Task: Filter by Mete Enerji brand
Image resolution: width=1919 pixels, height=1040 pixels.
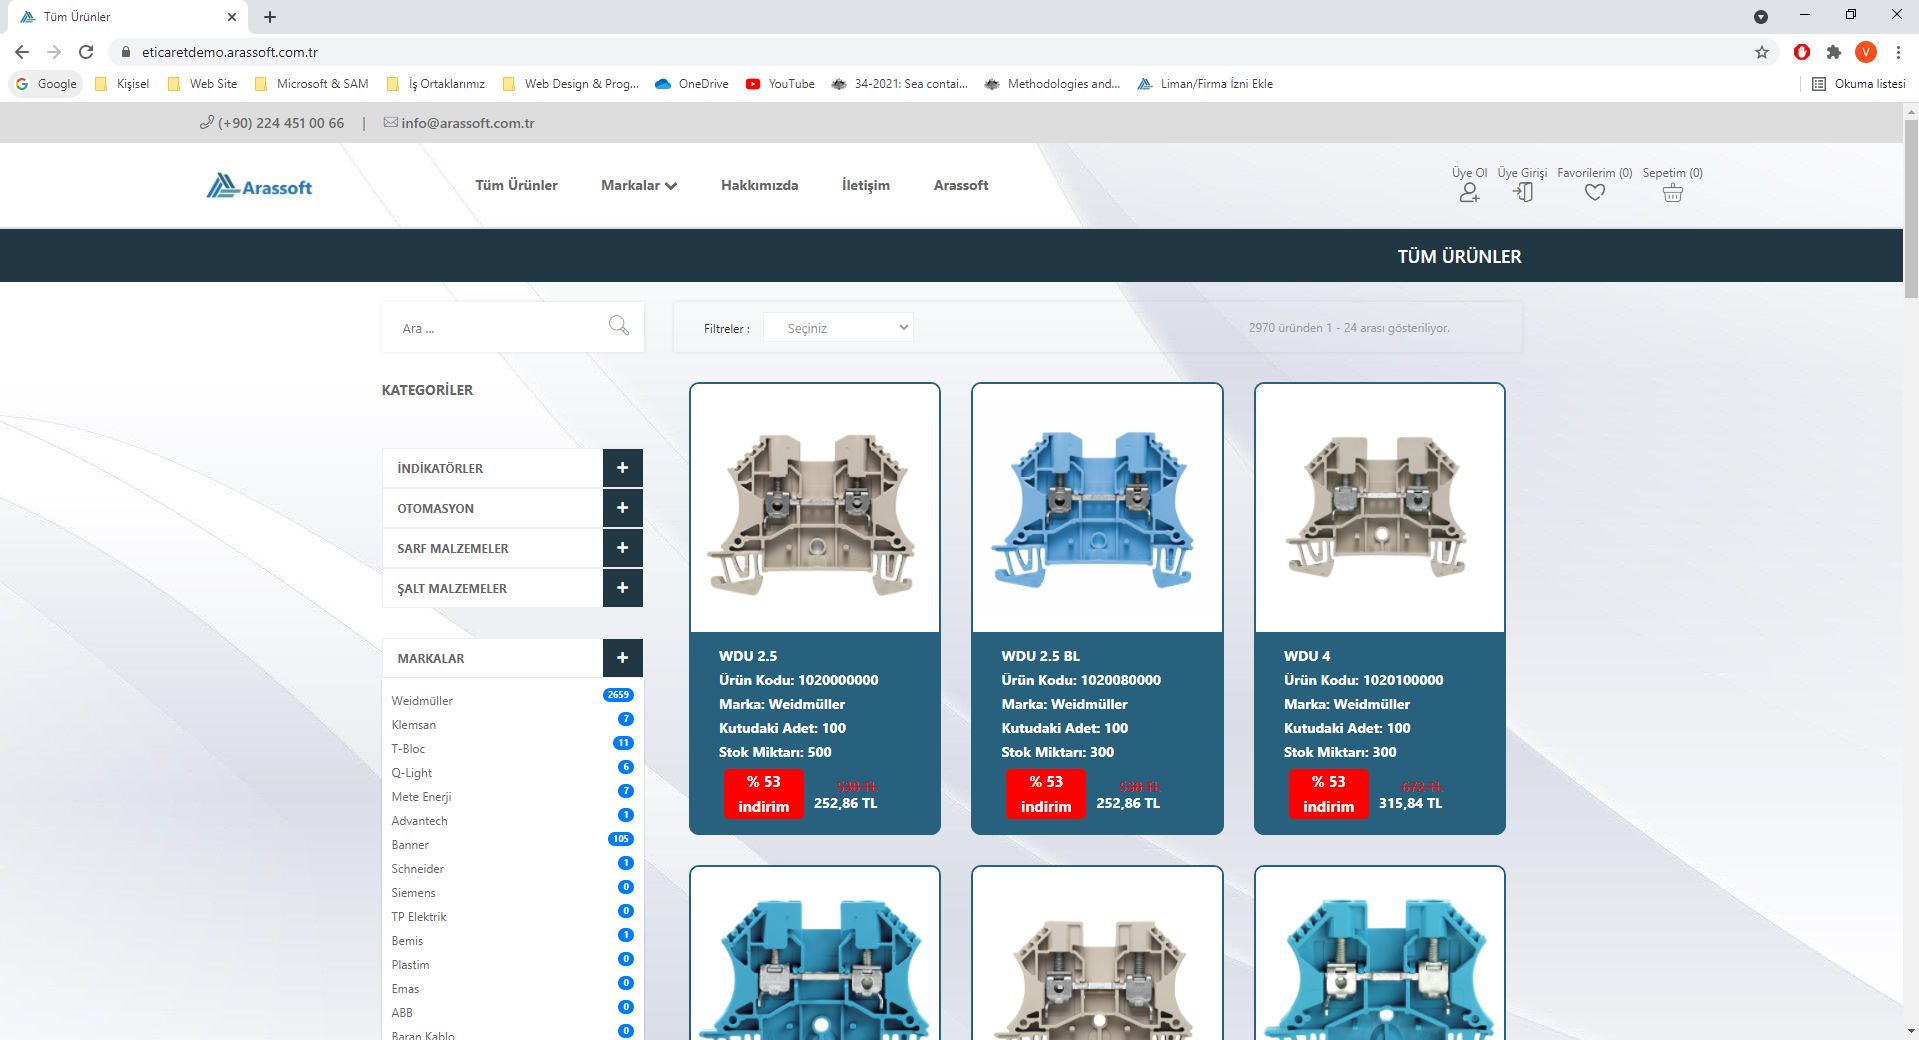Action: [421, 797]
